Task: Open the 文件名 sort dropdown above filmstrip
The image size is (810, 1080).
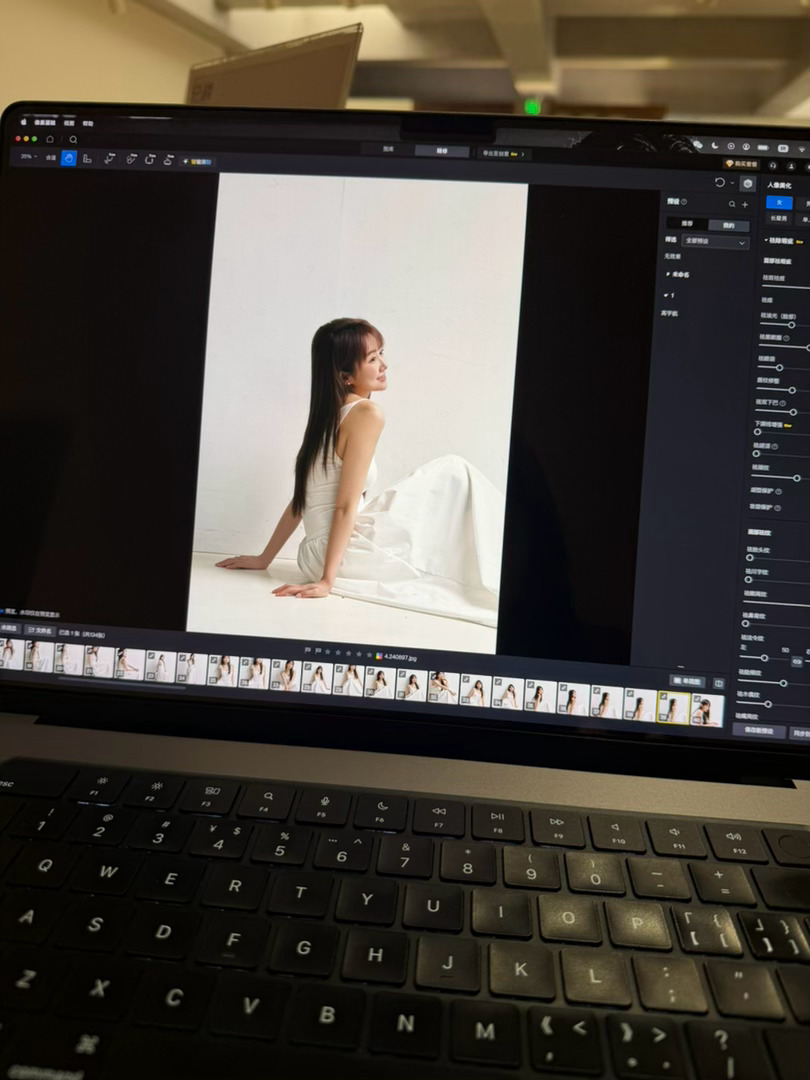Action: 40,630
